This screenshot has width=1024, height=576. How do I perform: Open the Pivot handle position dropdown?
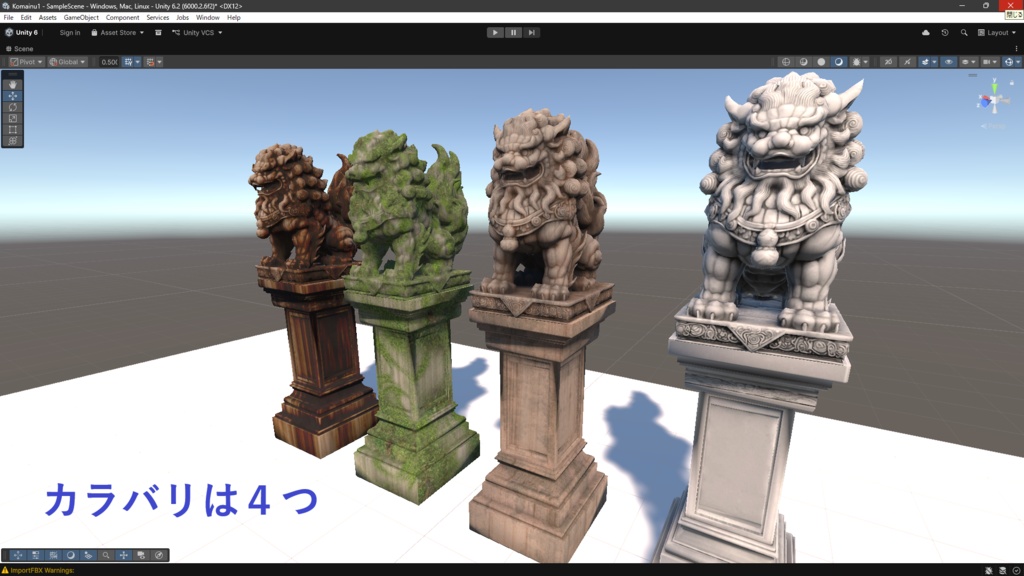point(26,62)
